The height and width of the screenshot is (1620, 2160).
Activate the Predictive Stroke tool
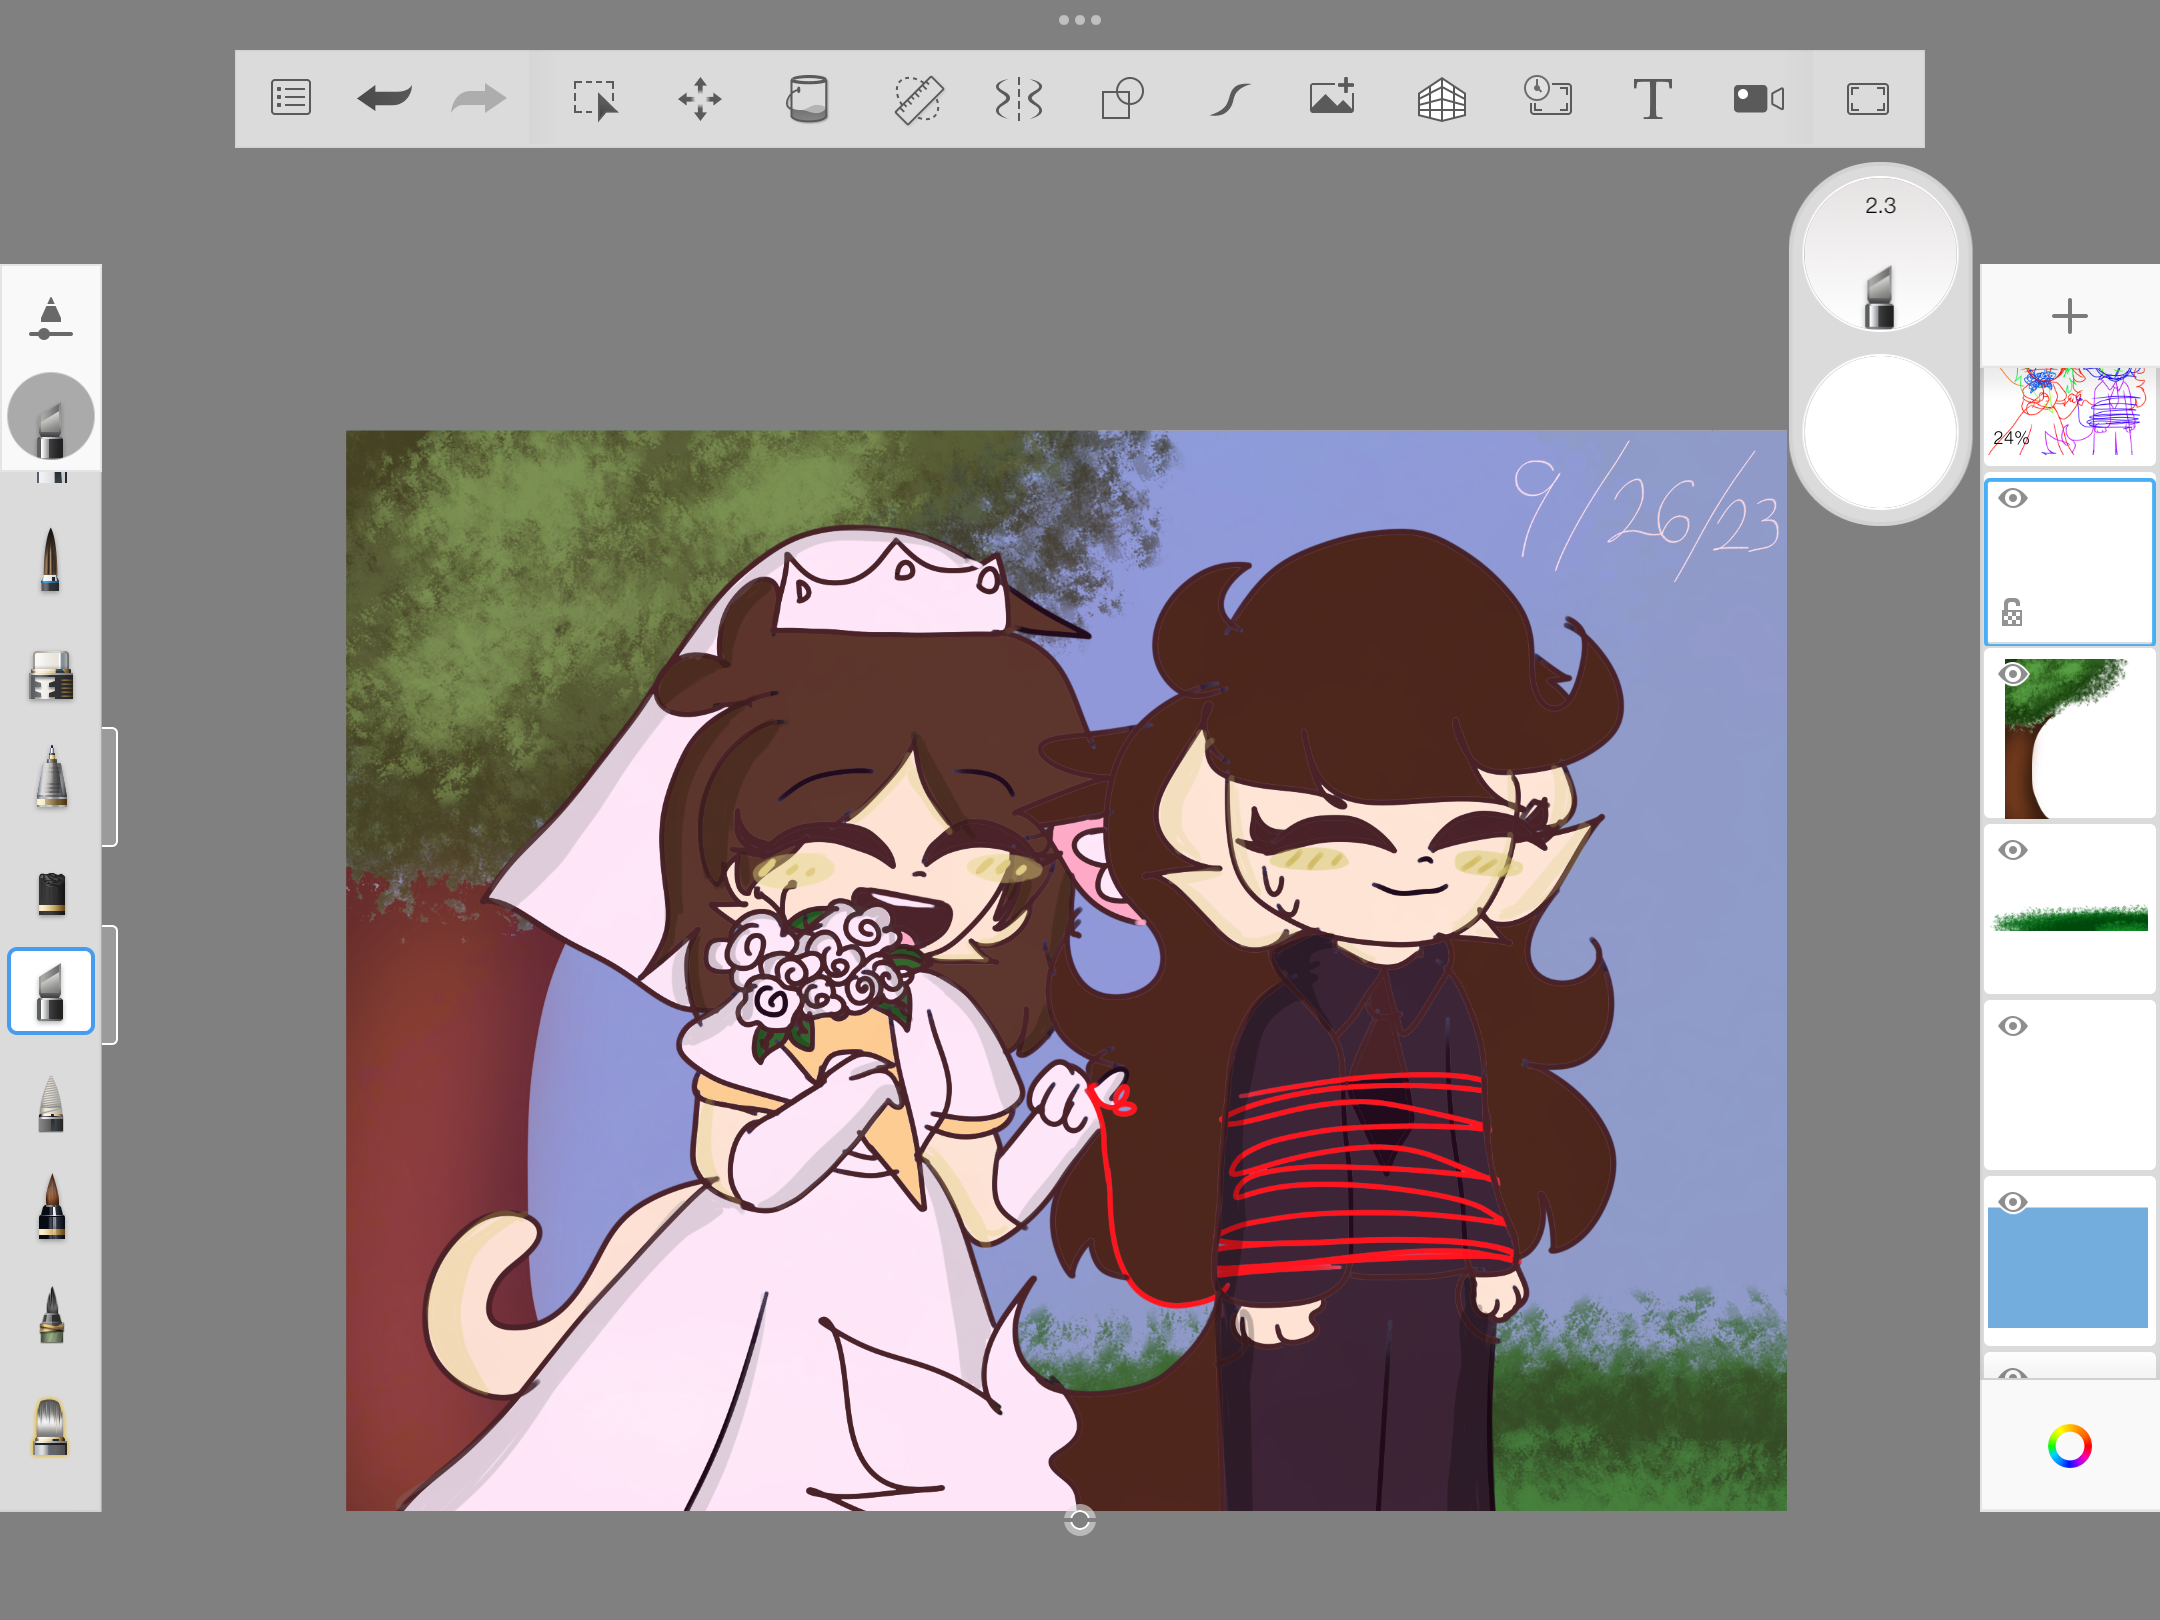(1229, 99)
